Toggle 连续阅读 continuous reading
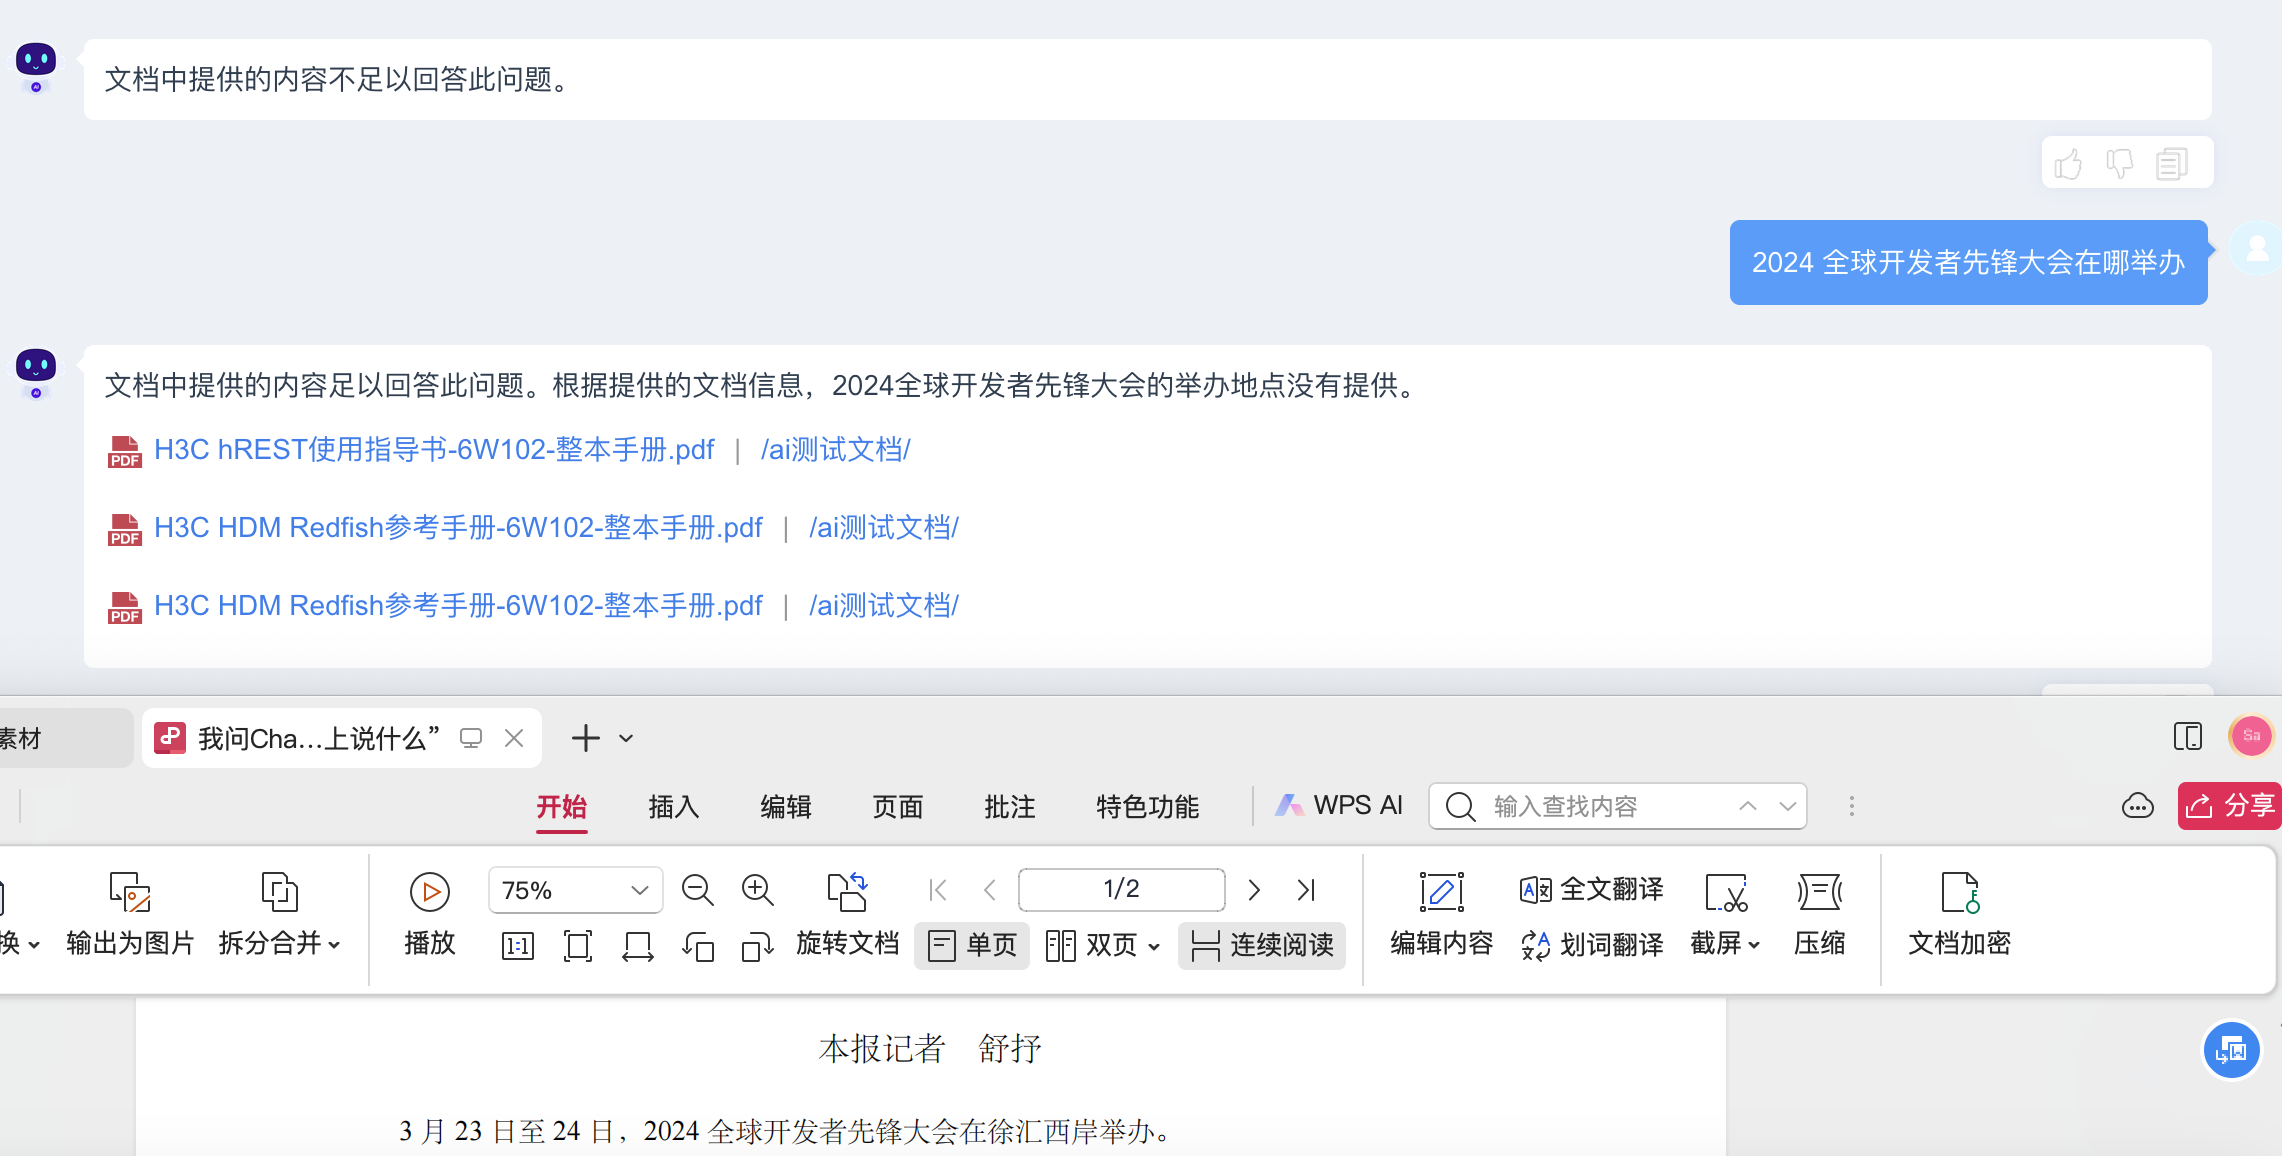Screen dimensions: 2282x1156 pos(1262,946)
